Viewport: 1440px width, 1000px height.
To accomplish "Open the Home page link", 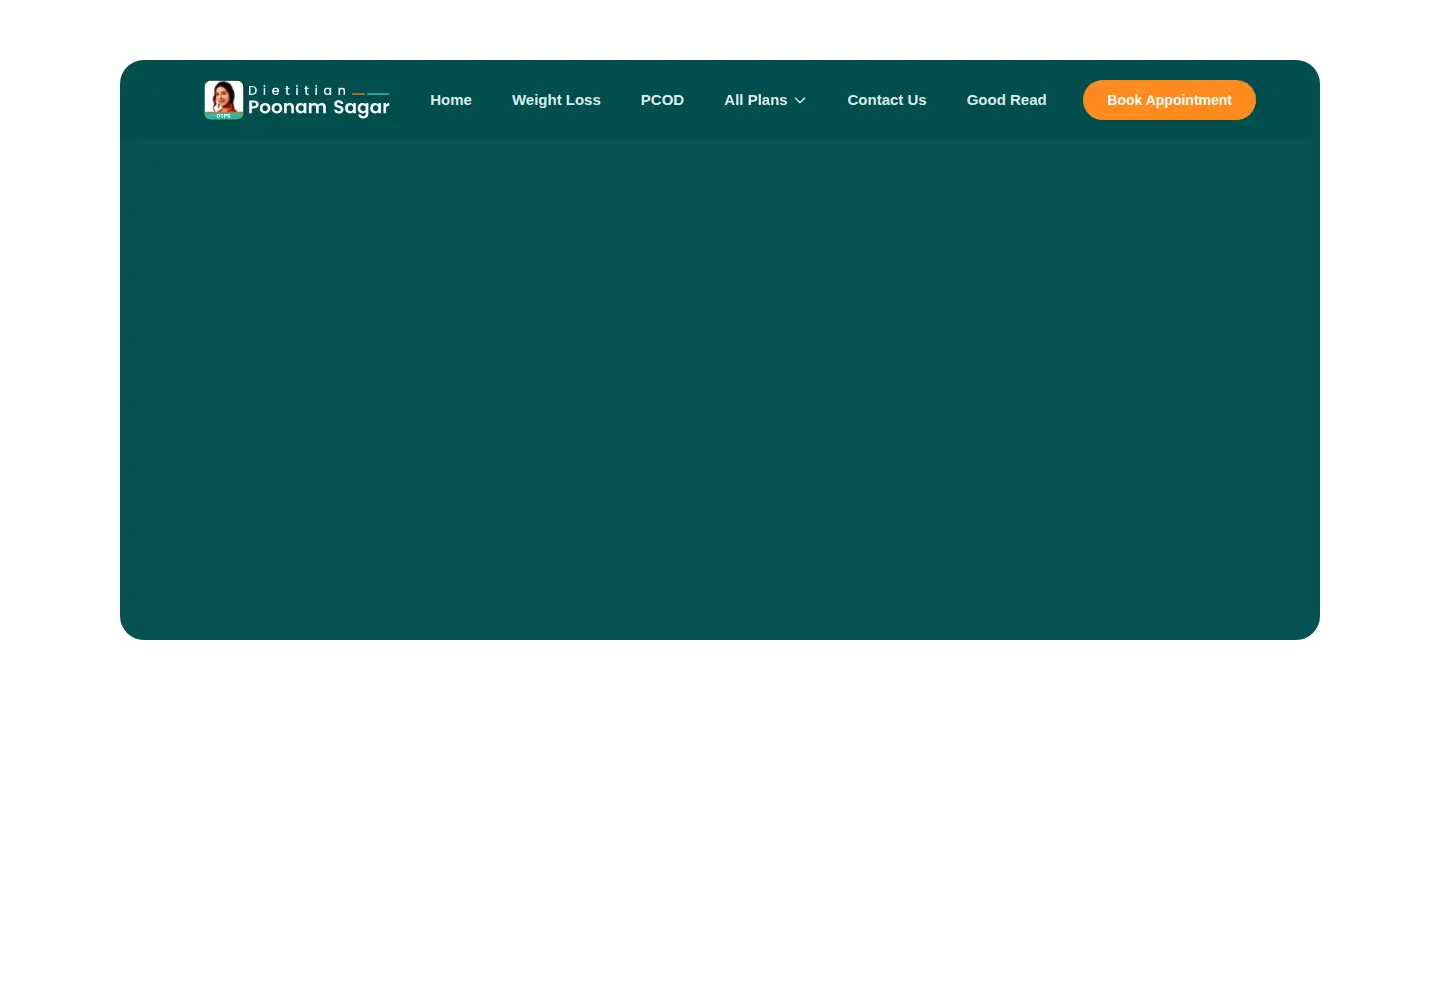I will click(x=451, y=100).
